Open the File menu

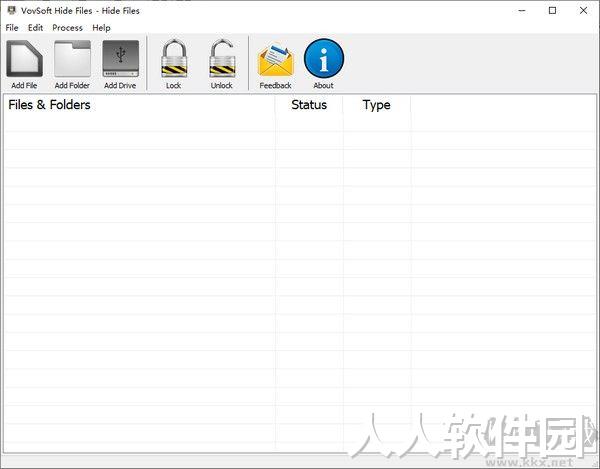click(x=12, y=28)
